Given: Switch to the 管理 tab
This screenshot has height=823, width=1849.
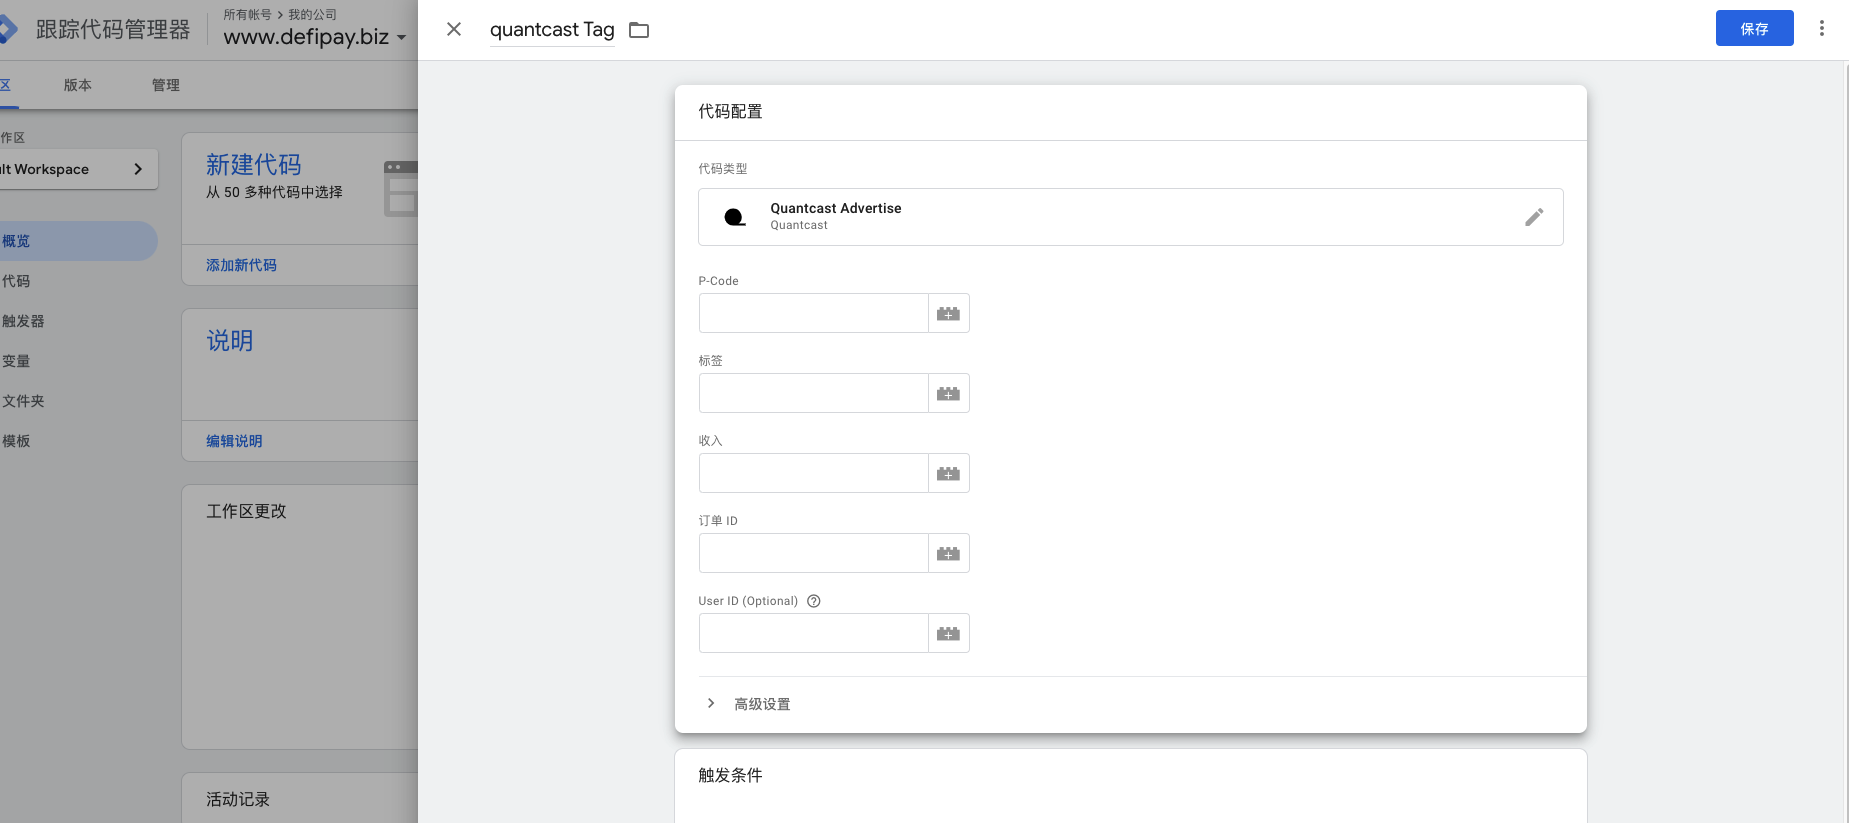Looking at the screenshot, I should [166, 85].
